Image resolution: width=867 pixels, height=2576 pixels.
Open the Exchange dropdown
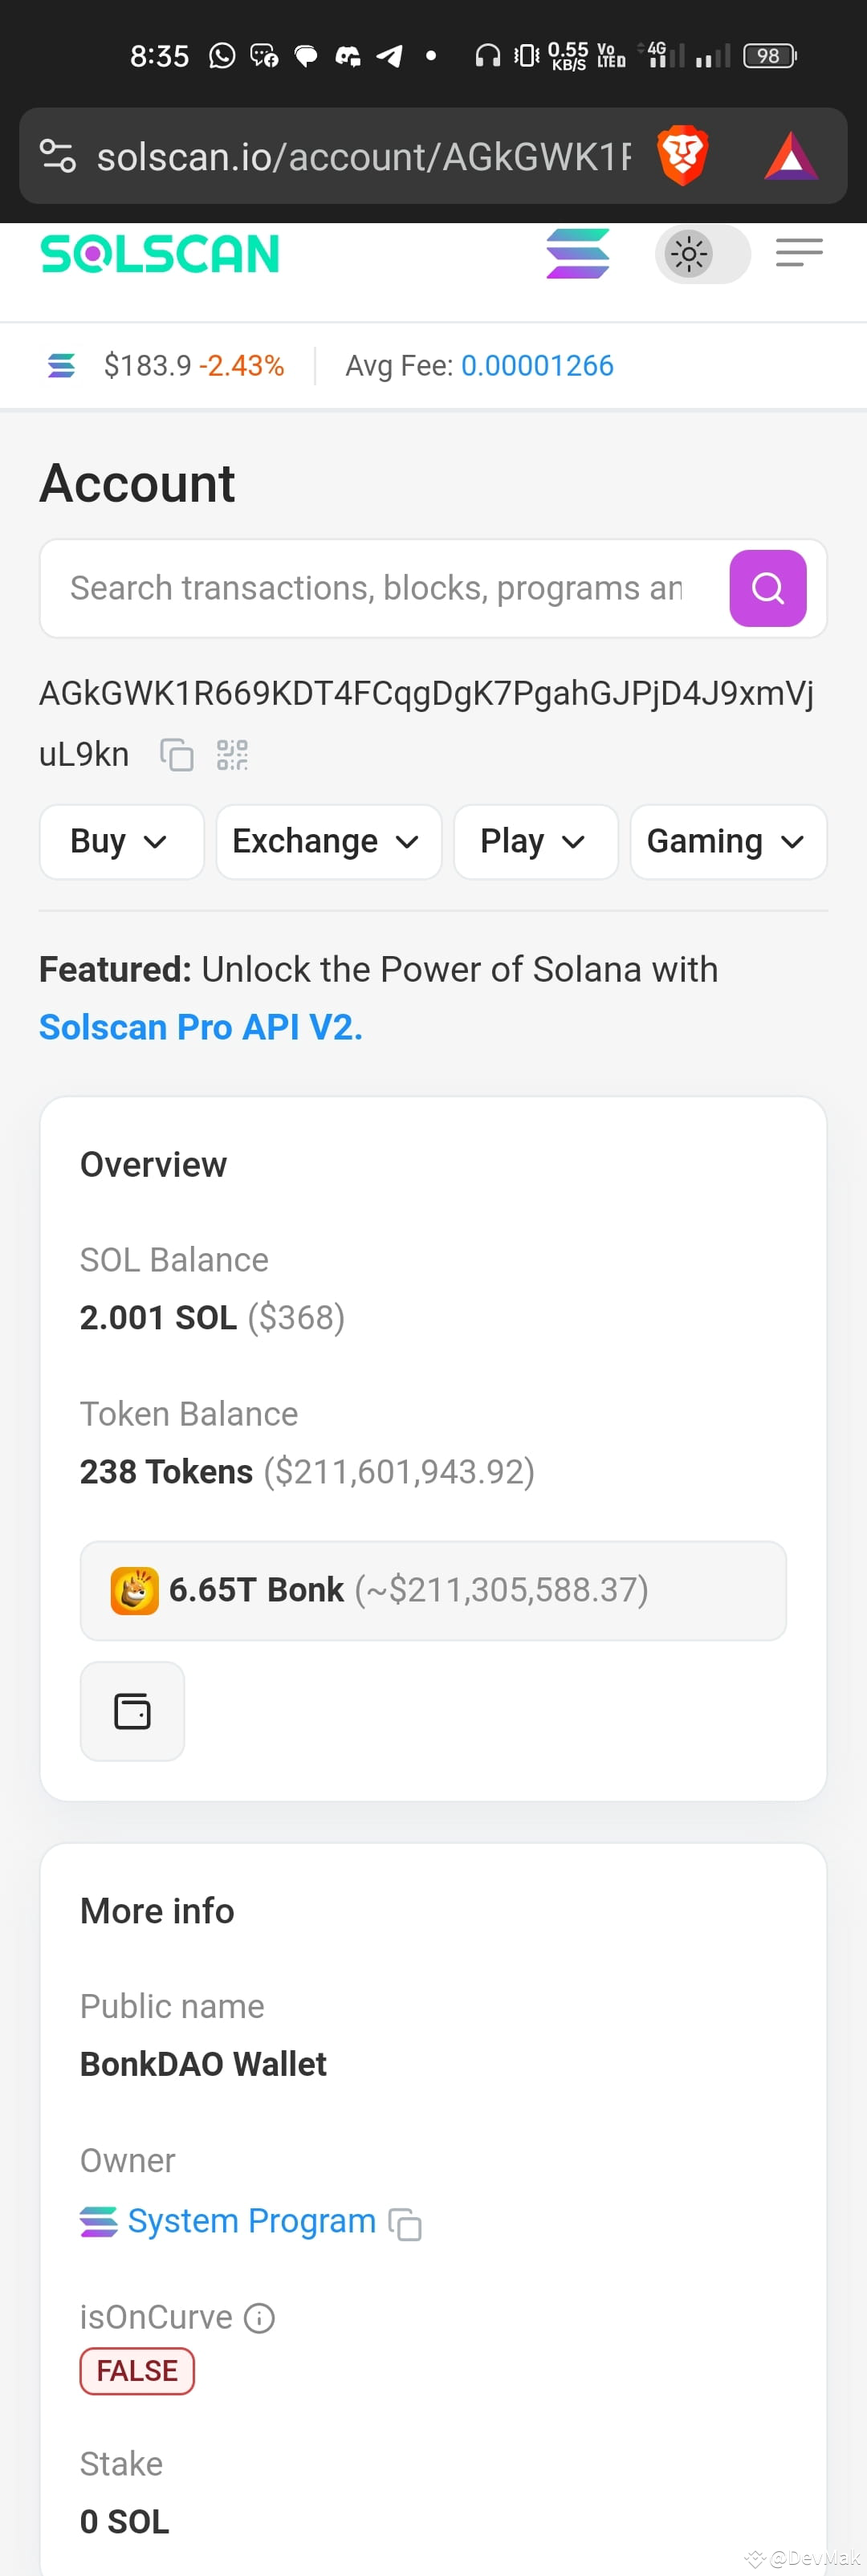coord(328,841)
